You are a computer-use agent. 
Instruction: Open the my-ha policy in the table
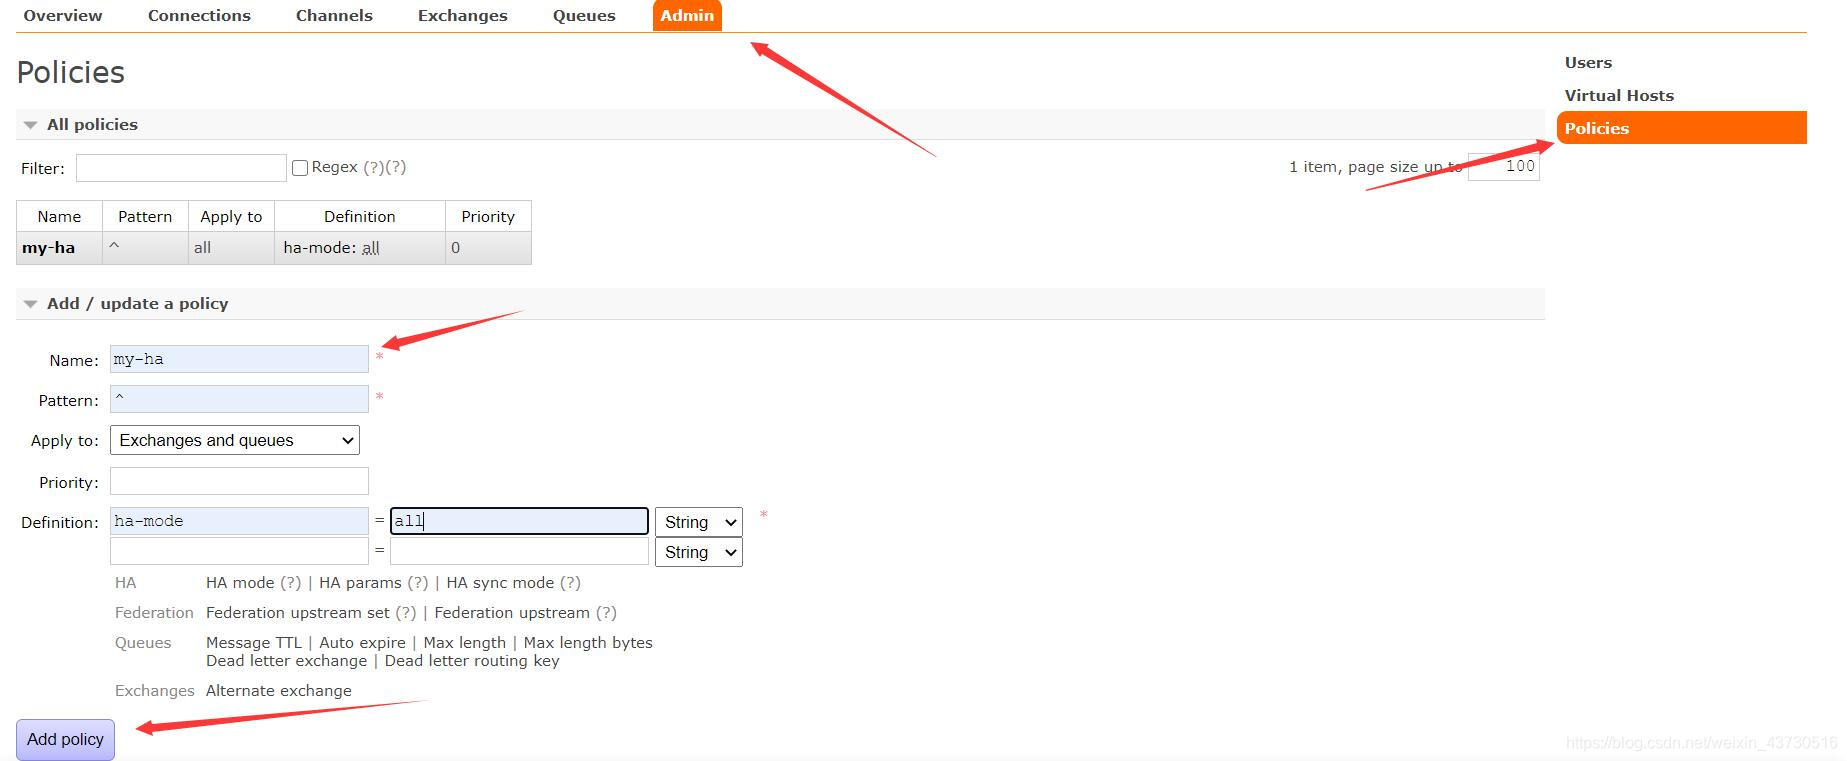(48, 247)
